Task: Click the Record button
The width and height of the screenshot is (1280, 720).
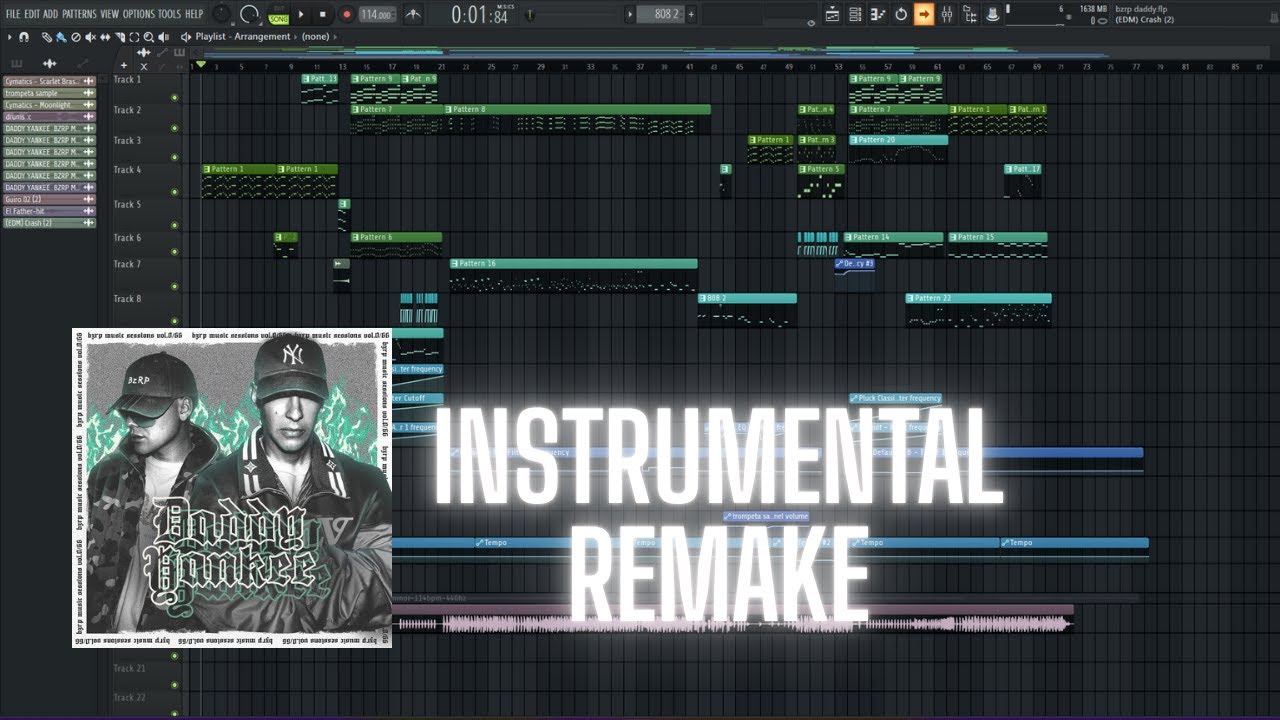Action: pyautogui.click(x=346, y=14)
